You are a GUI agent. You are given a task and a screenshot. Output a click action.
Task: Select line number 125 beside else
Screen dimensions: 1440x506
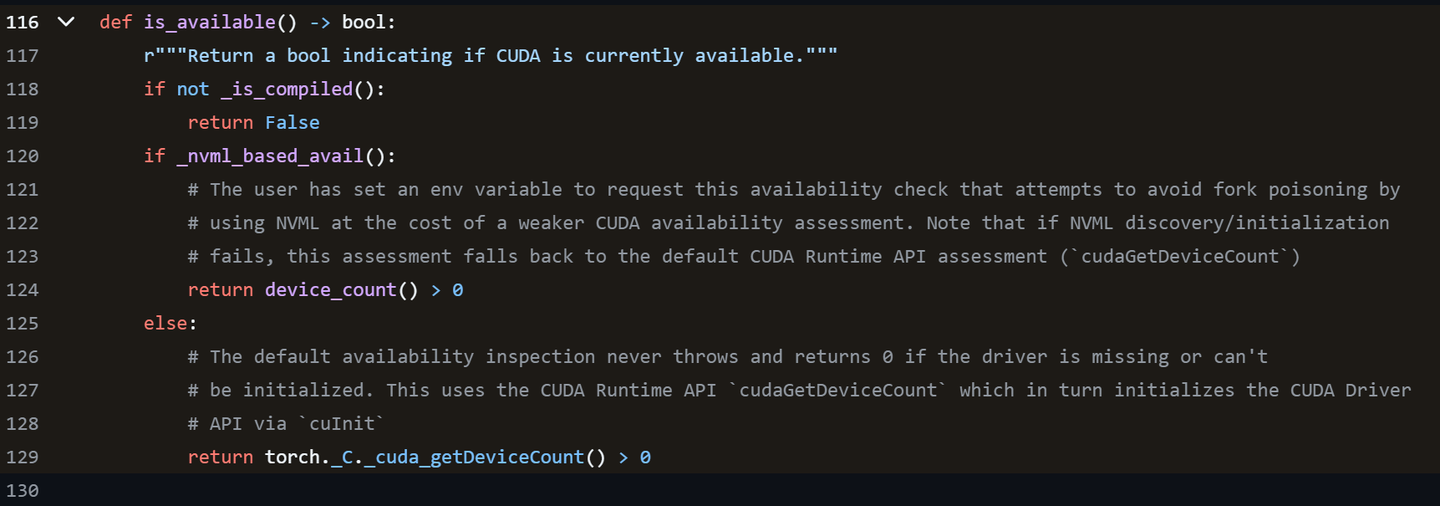pyautogui.click(x=22, y=323)
